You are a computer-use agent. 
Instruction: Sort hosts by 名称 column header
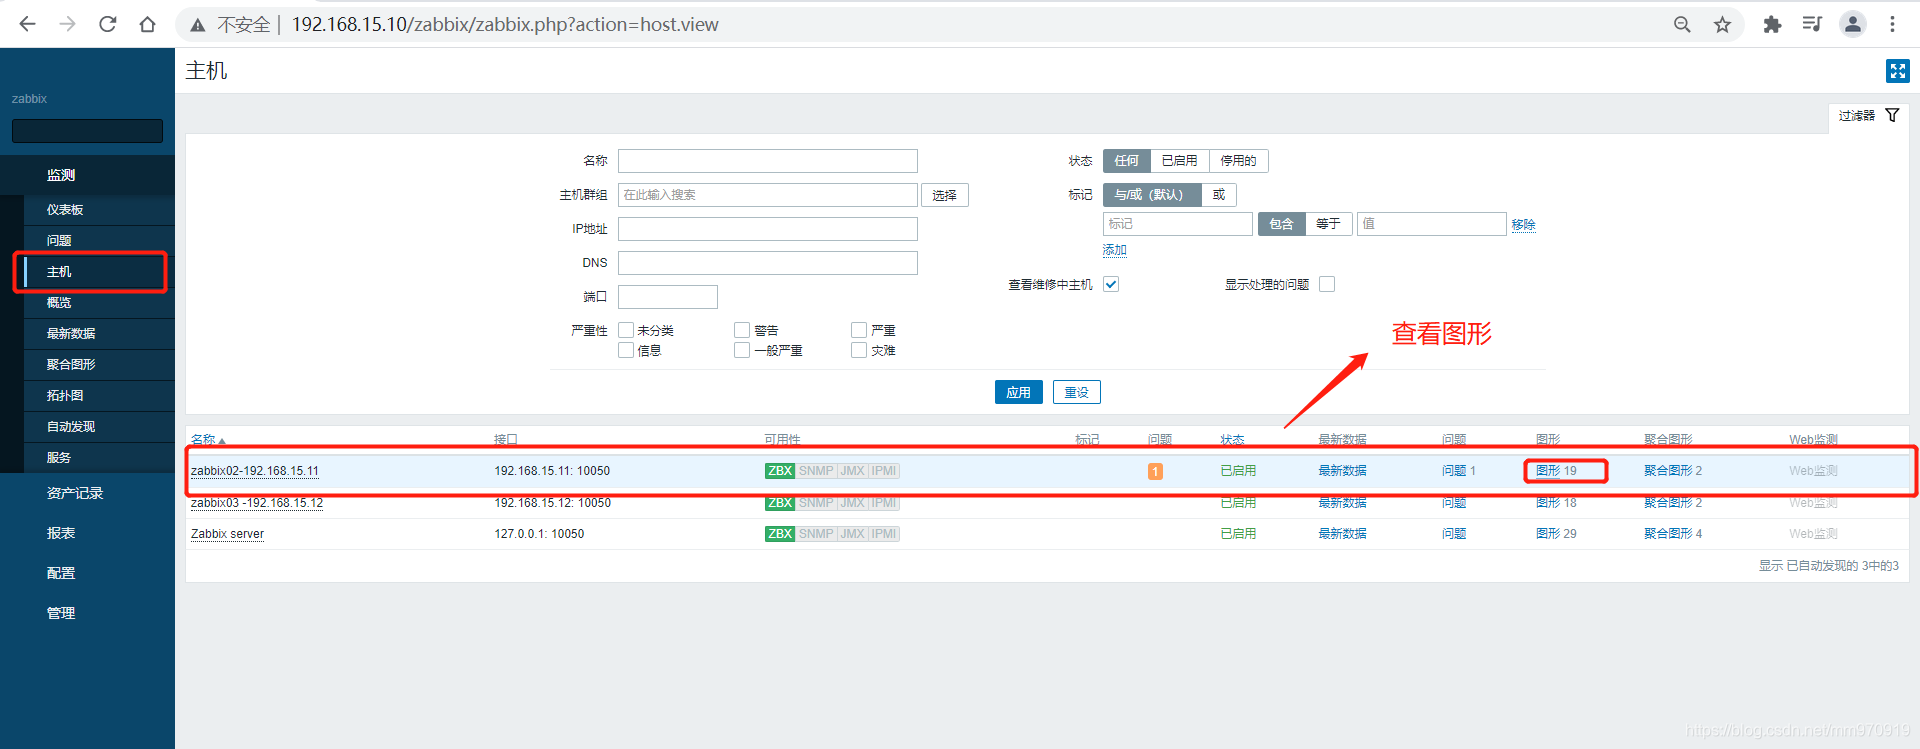coord(208,439)
